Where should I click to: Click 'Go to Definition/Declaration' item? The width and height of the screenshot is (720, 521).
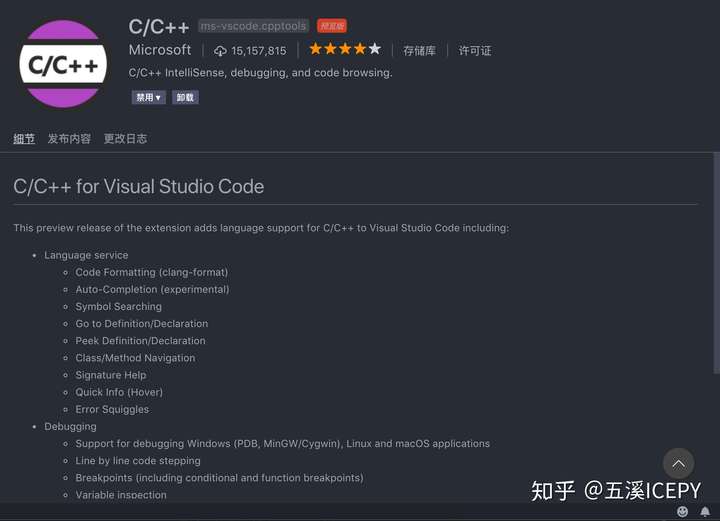coord(141,324)
